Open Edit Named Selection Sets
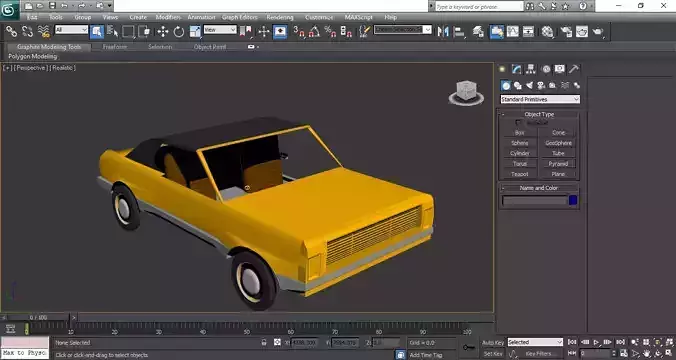 click(365, 31)
